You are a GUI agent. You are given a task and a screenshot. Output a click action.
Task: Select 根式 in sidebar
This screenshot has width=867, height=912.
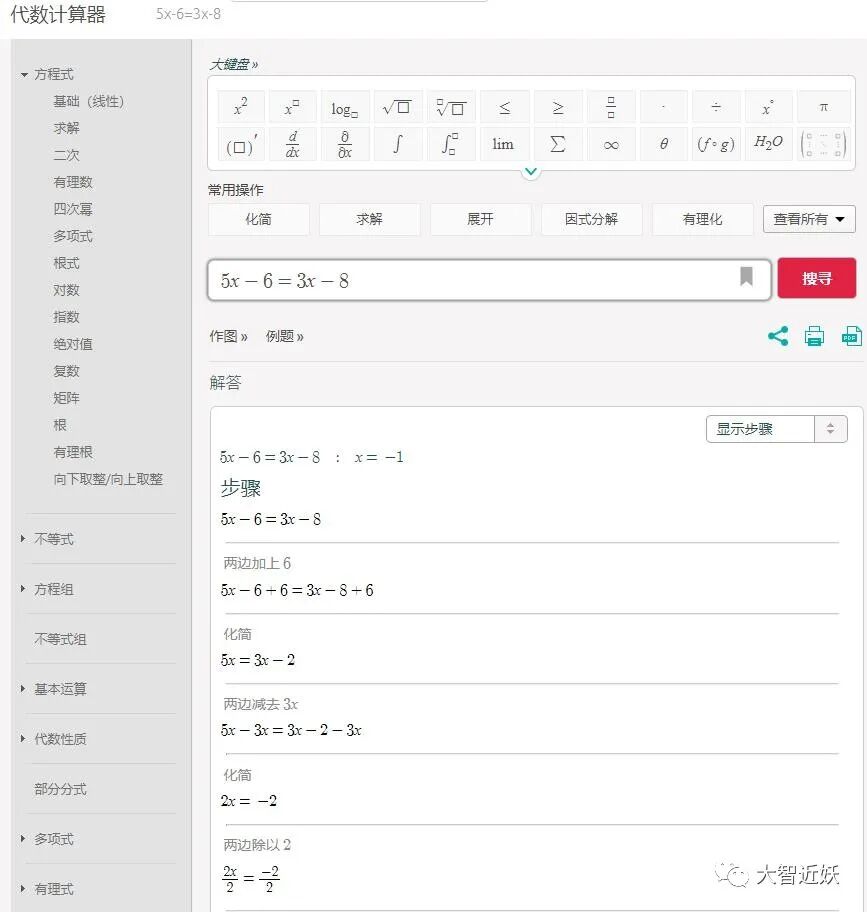pos(66,263)
